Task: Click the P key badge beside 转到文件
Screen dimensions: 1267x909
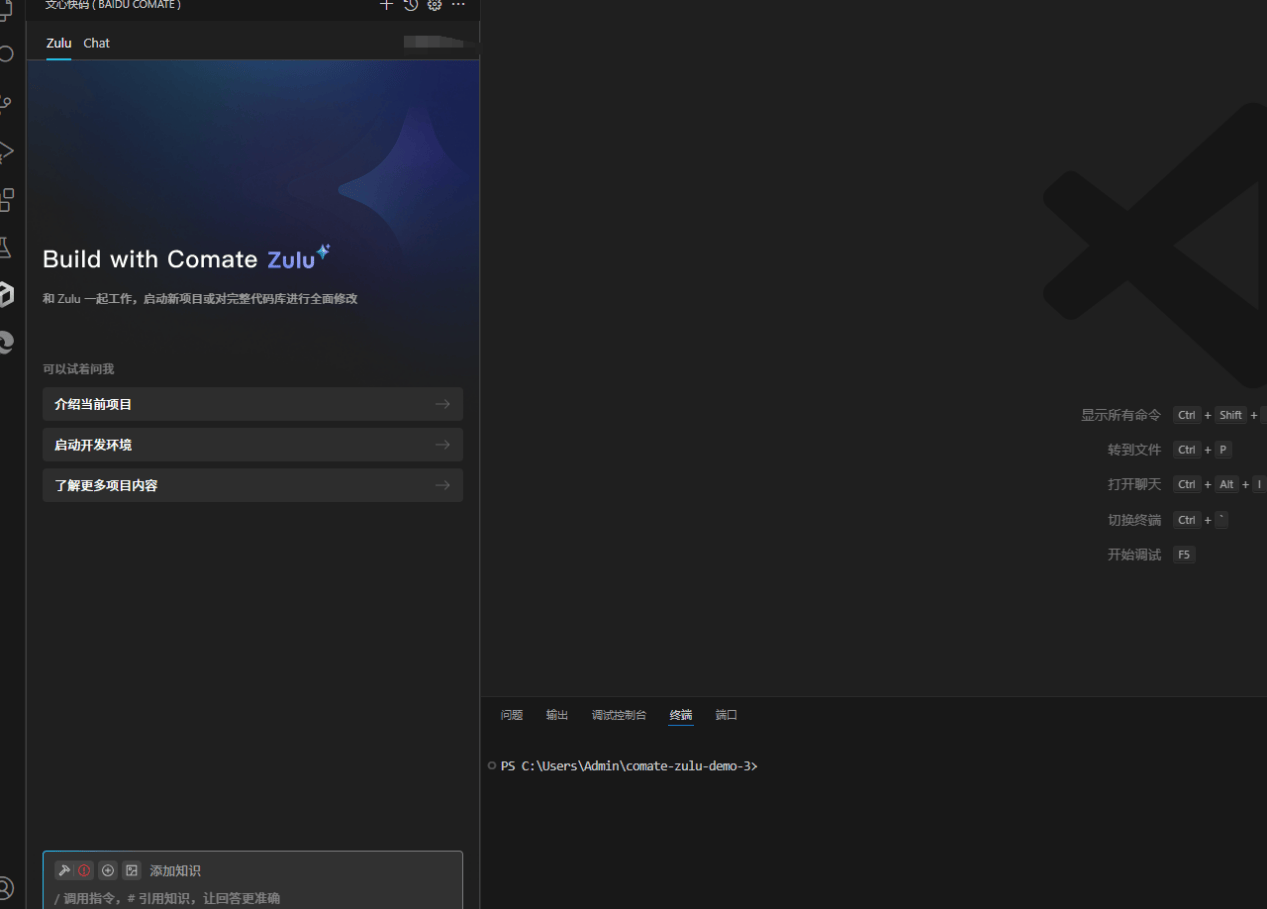Action: coord(1223,450)
